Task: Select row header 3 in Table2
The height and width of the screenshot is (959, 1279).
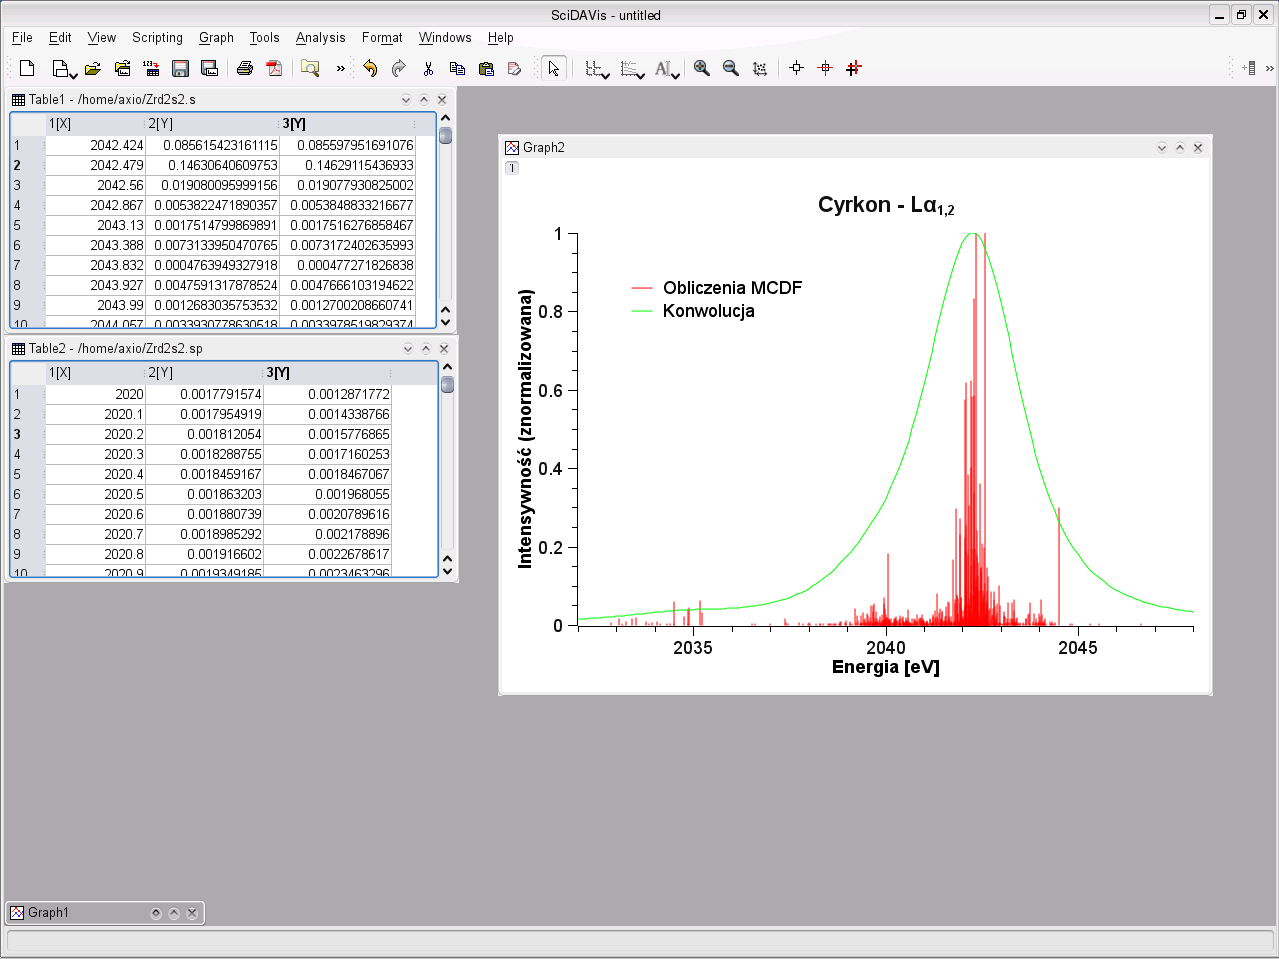Action: [x=27, y=434]
